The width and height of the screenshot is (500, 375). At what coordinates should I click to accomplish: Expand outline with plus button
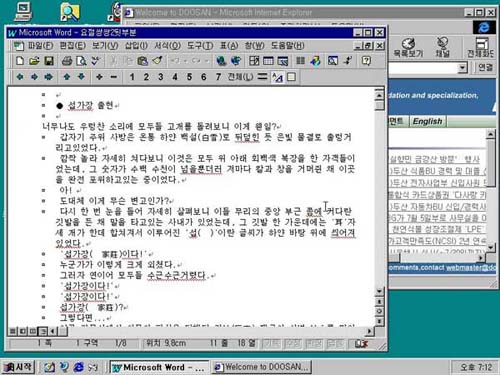click(x=99, y=77)
